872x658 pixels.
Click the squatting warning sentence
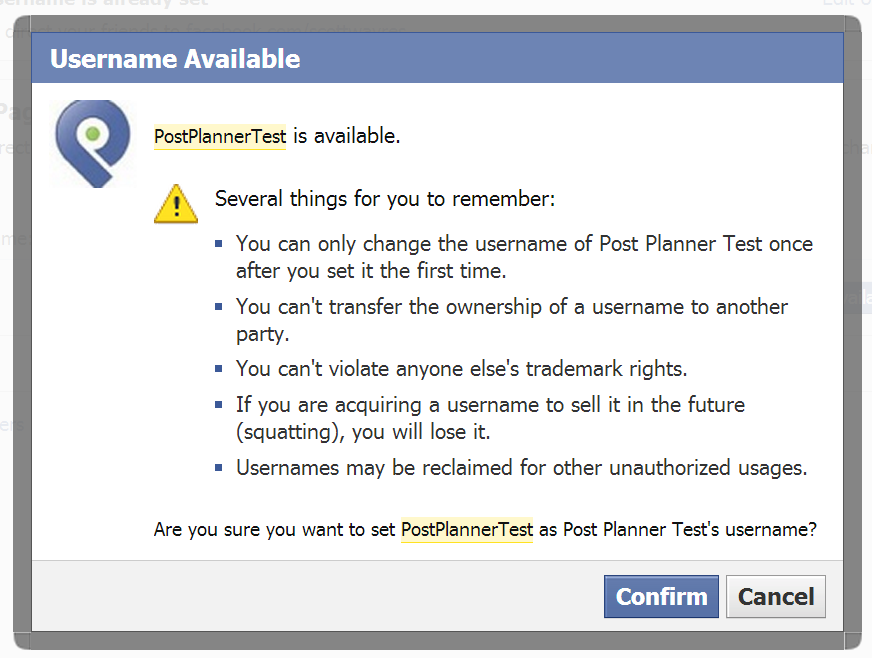(490, 418)
